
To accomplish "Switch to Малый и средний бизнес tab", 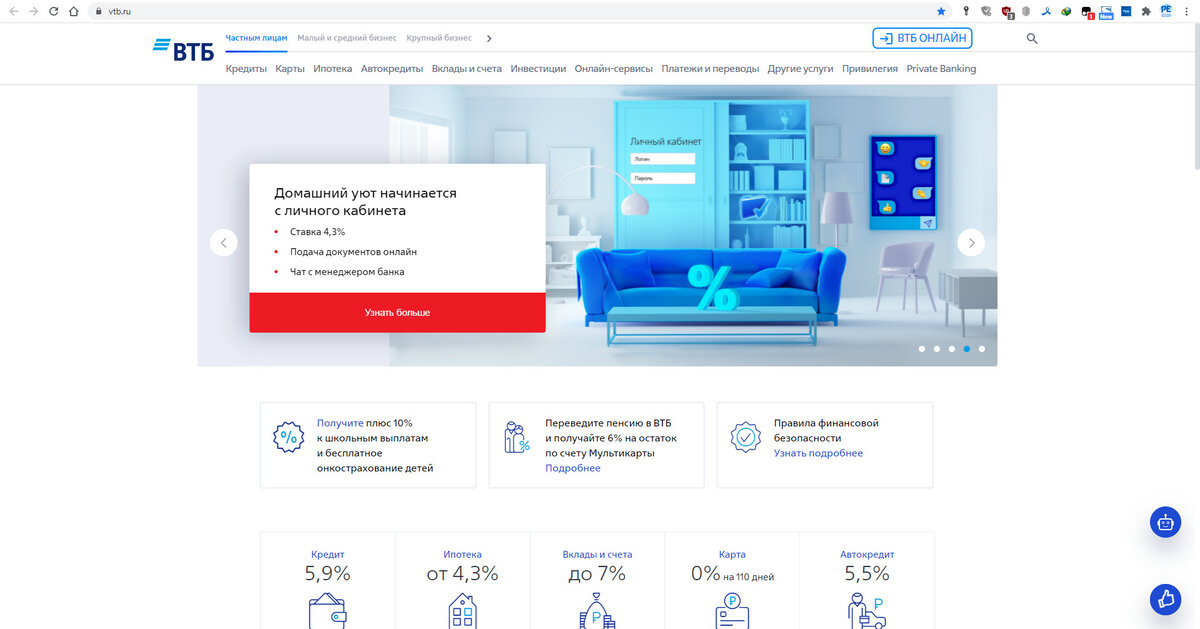I will 347,38.
